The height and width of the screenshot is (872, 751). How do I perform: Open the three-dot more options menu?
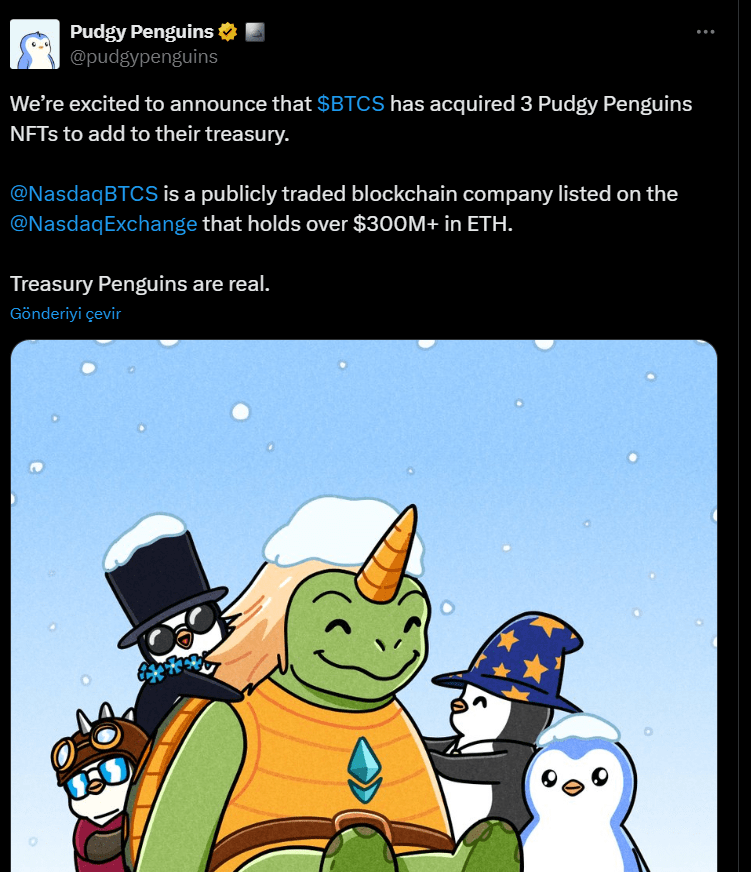pos(705,32)
